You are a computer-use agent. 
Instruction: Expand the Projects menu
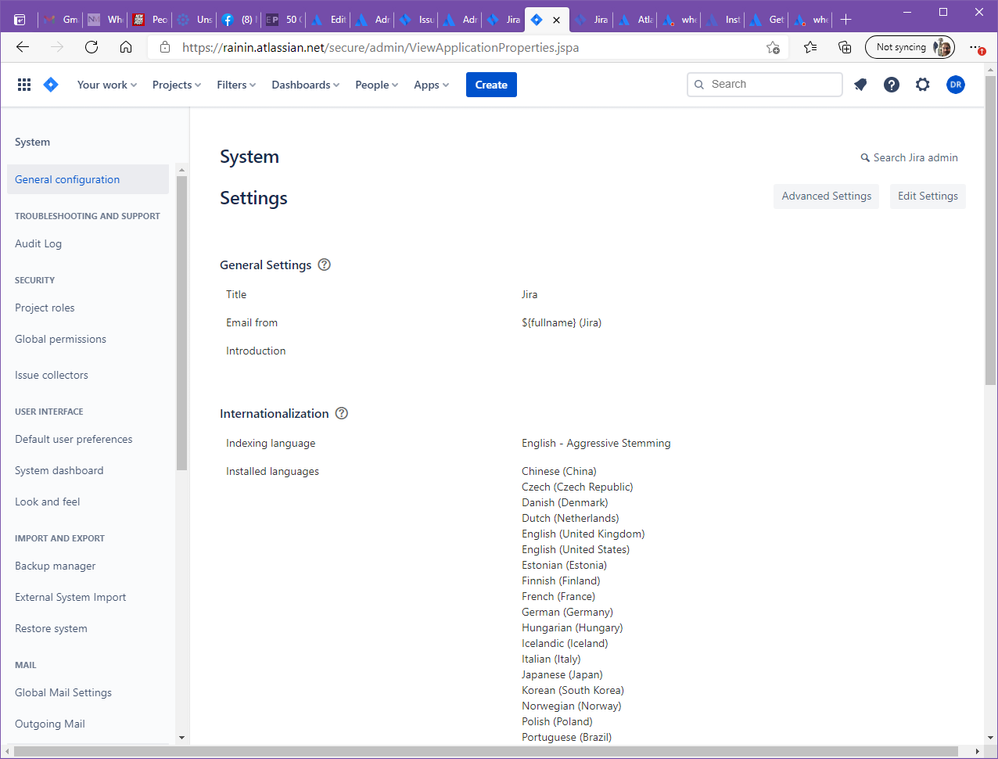pos(176,85)
